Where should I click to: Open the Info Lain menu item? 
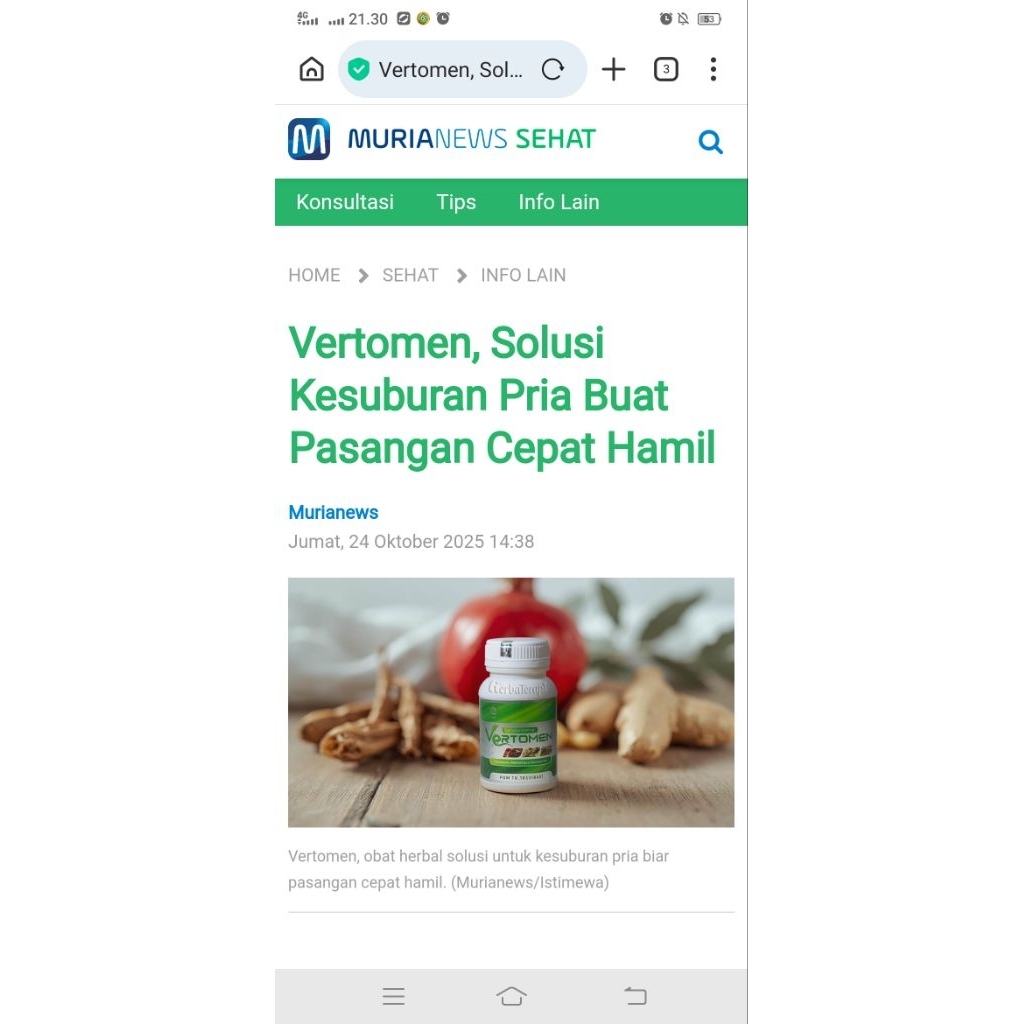coord(558,202)
